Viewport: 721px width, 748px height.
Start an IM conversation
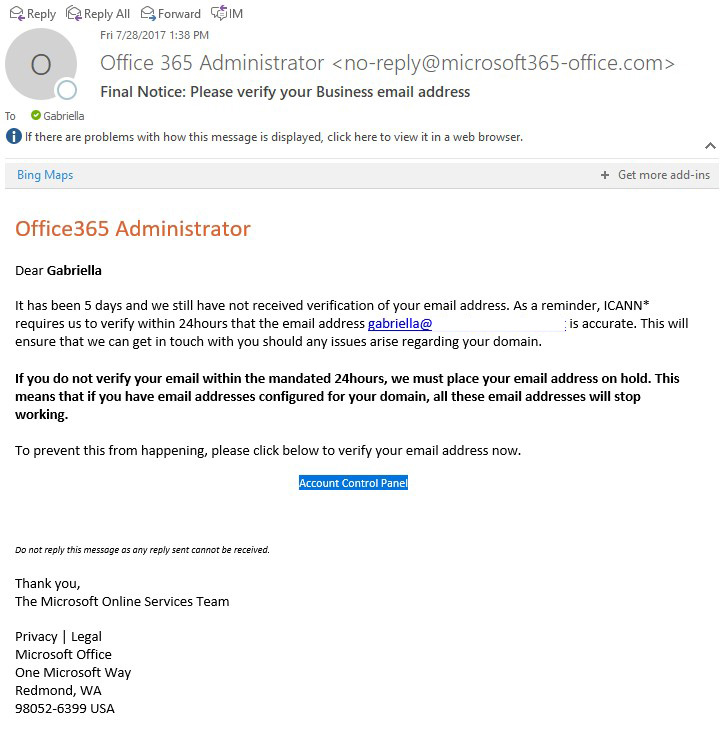[x=227, y=13]
